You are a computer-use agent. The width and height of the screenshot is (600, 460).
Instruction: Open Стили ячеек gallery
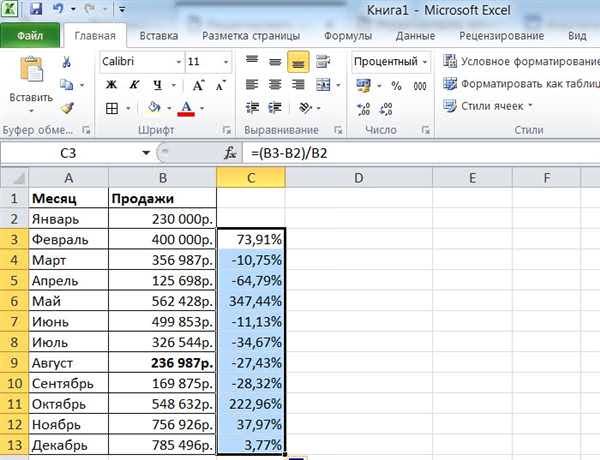[489, 106]
